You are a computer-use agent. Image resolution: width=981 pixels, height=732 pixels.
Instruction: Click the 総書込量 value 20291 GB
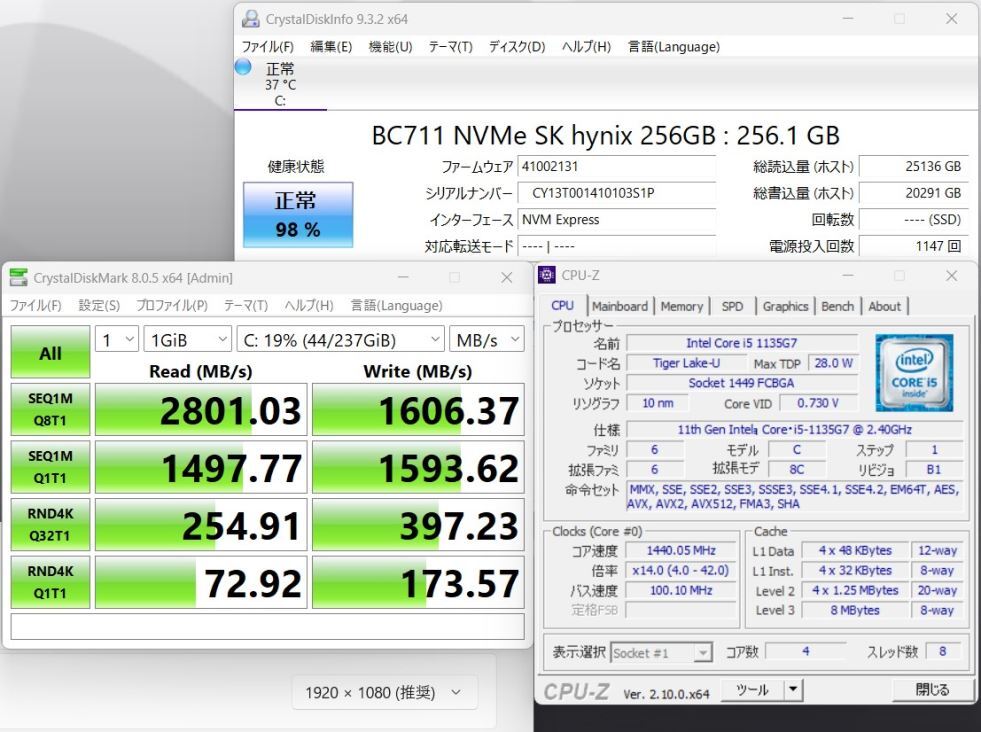(x=913, y=193)
